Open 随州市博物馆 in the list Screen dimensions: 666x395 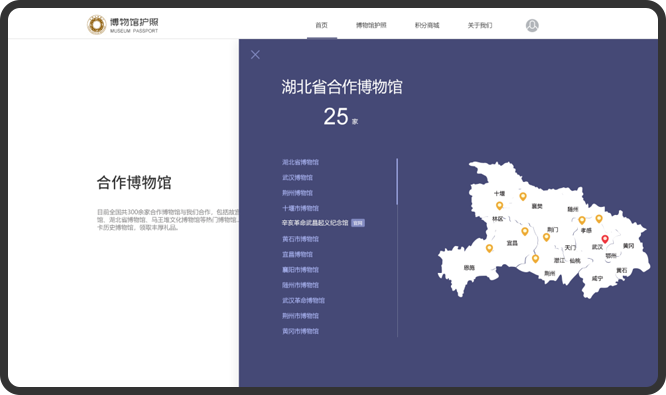click(x=300, y=285)
